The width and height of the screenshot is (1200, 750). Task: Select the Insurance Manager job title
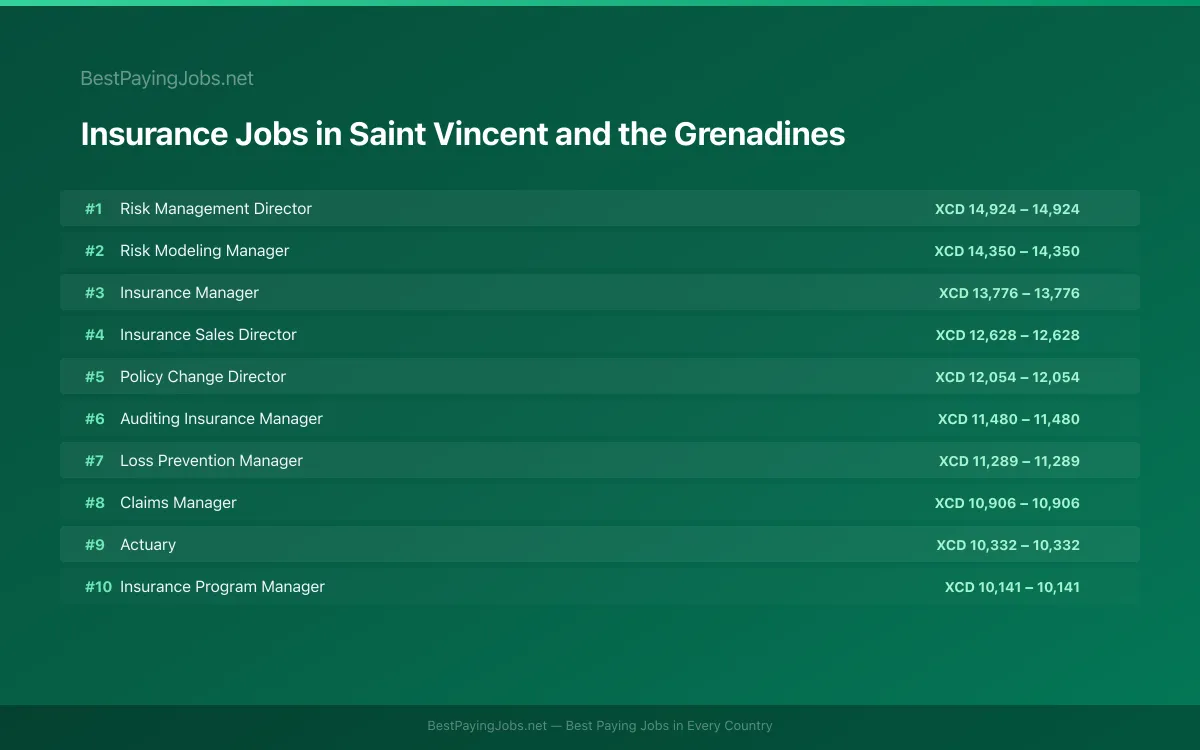click(x=189, y=293)
